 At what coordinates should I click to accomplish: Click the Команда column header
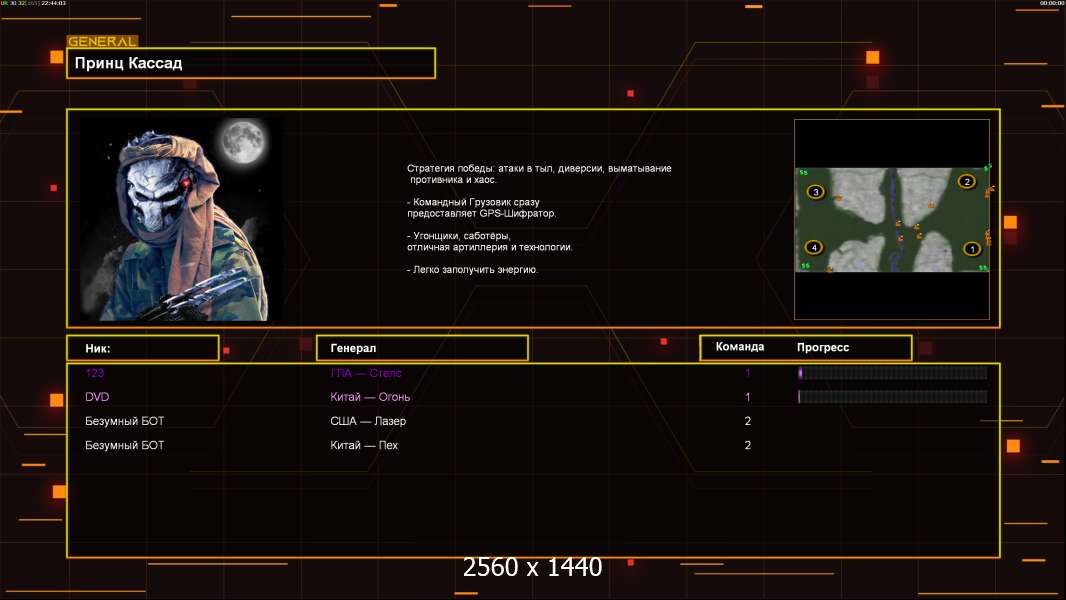pos(740,347)
